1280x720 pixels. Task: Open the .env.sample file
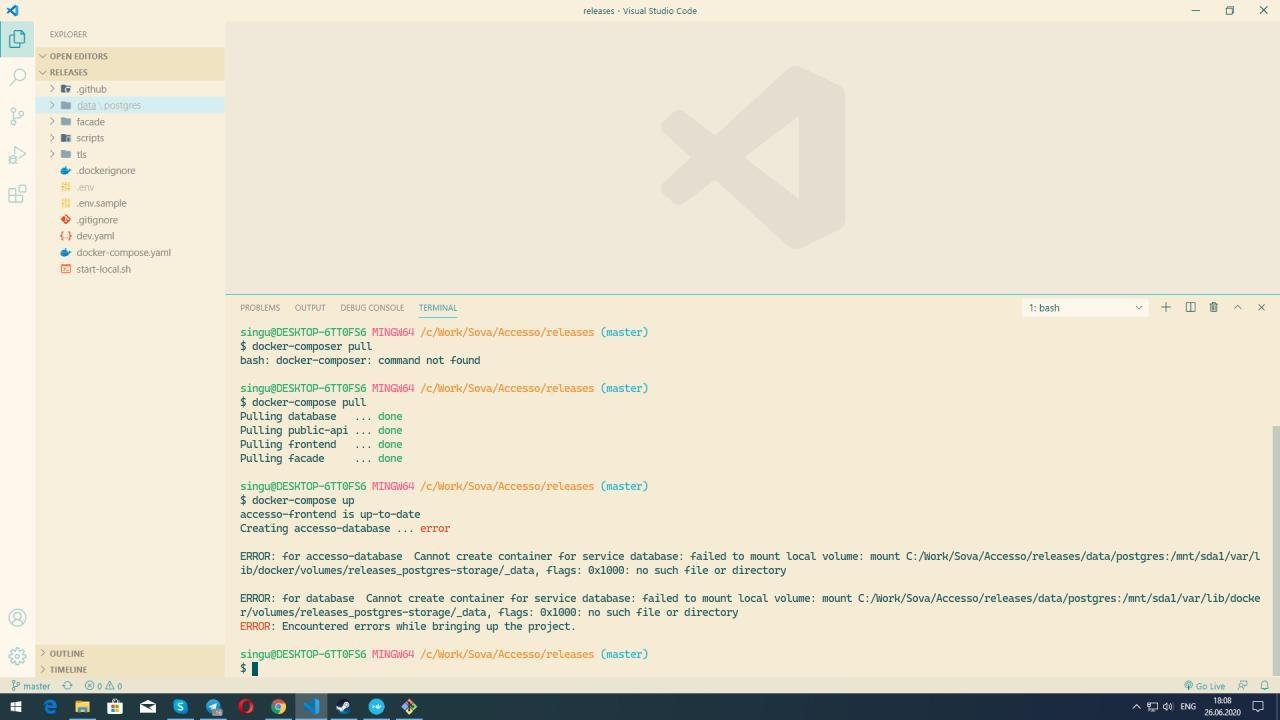pyautogui.click(x=130, y=203)
